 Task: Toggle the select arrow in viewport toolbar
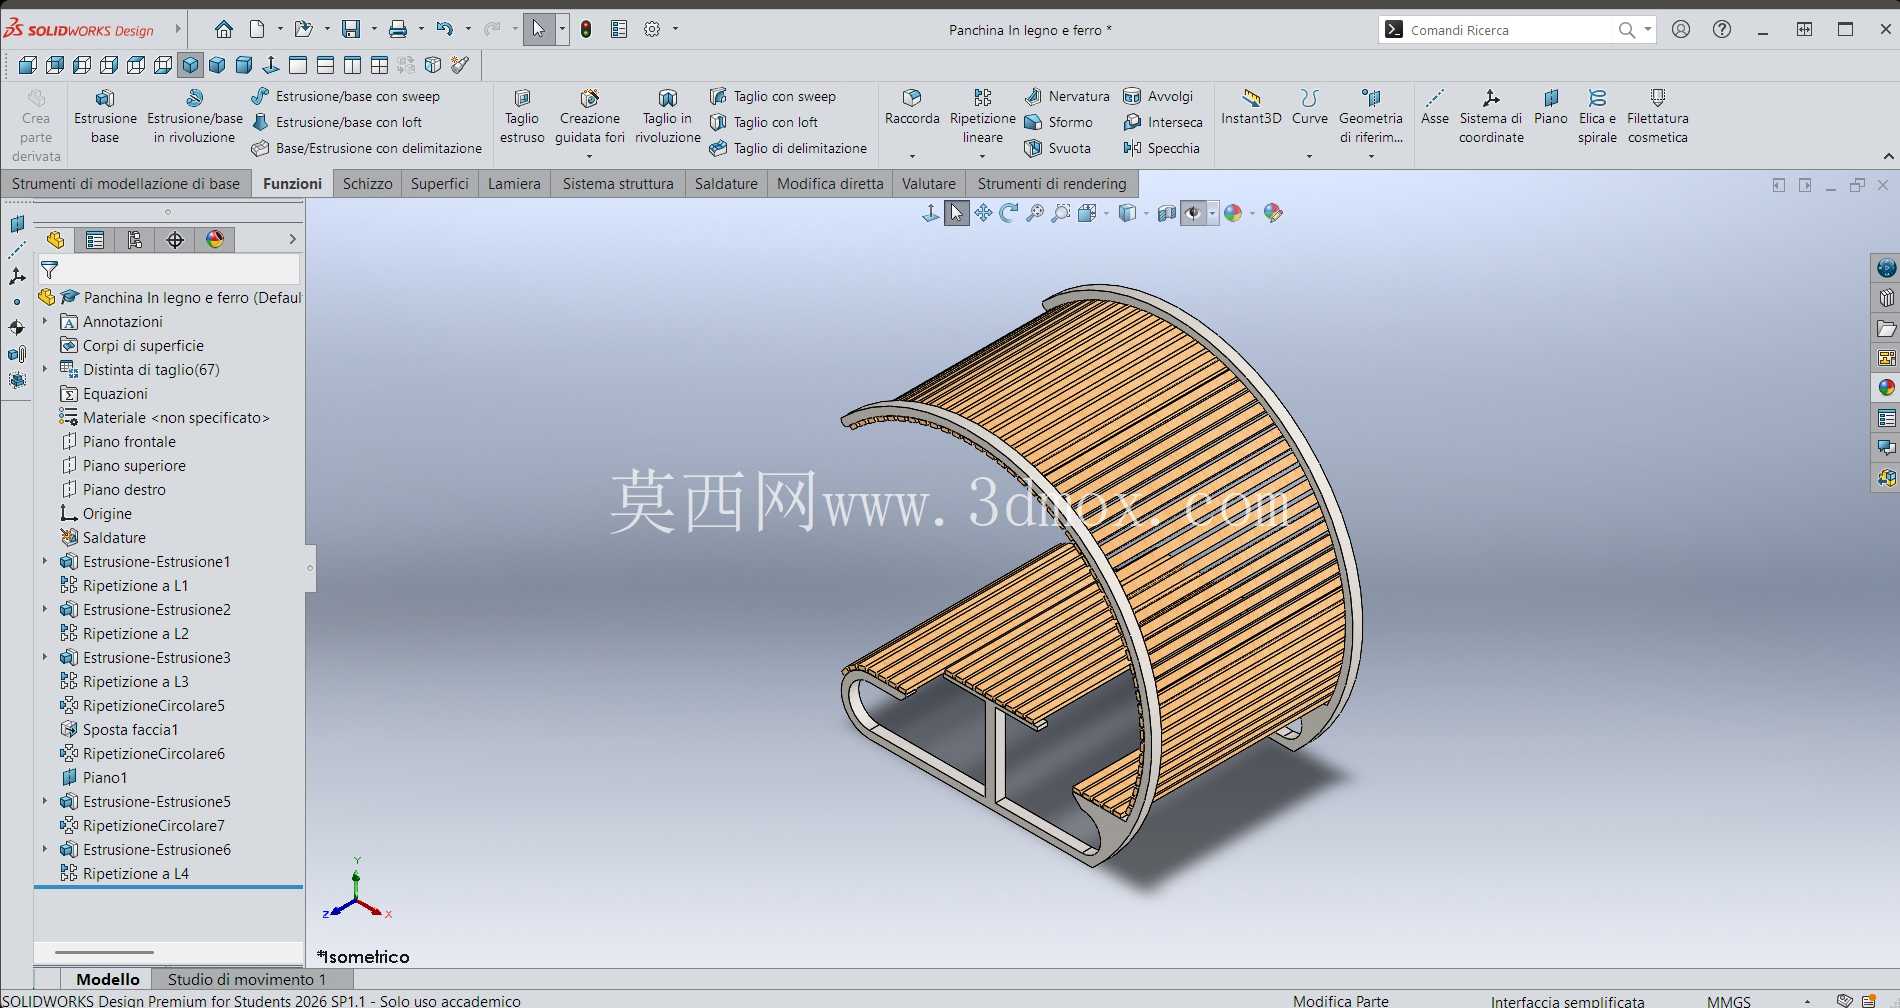pos(957,213)
